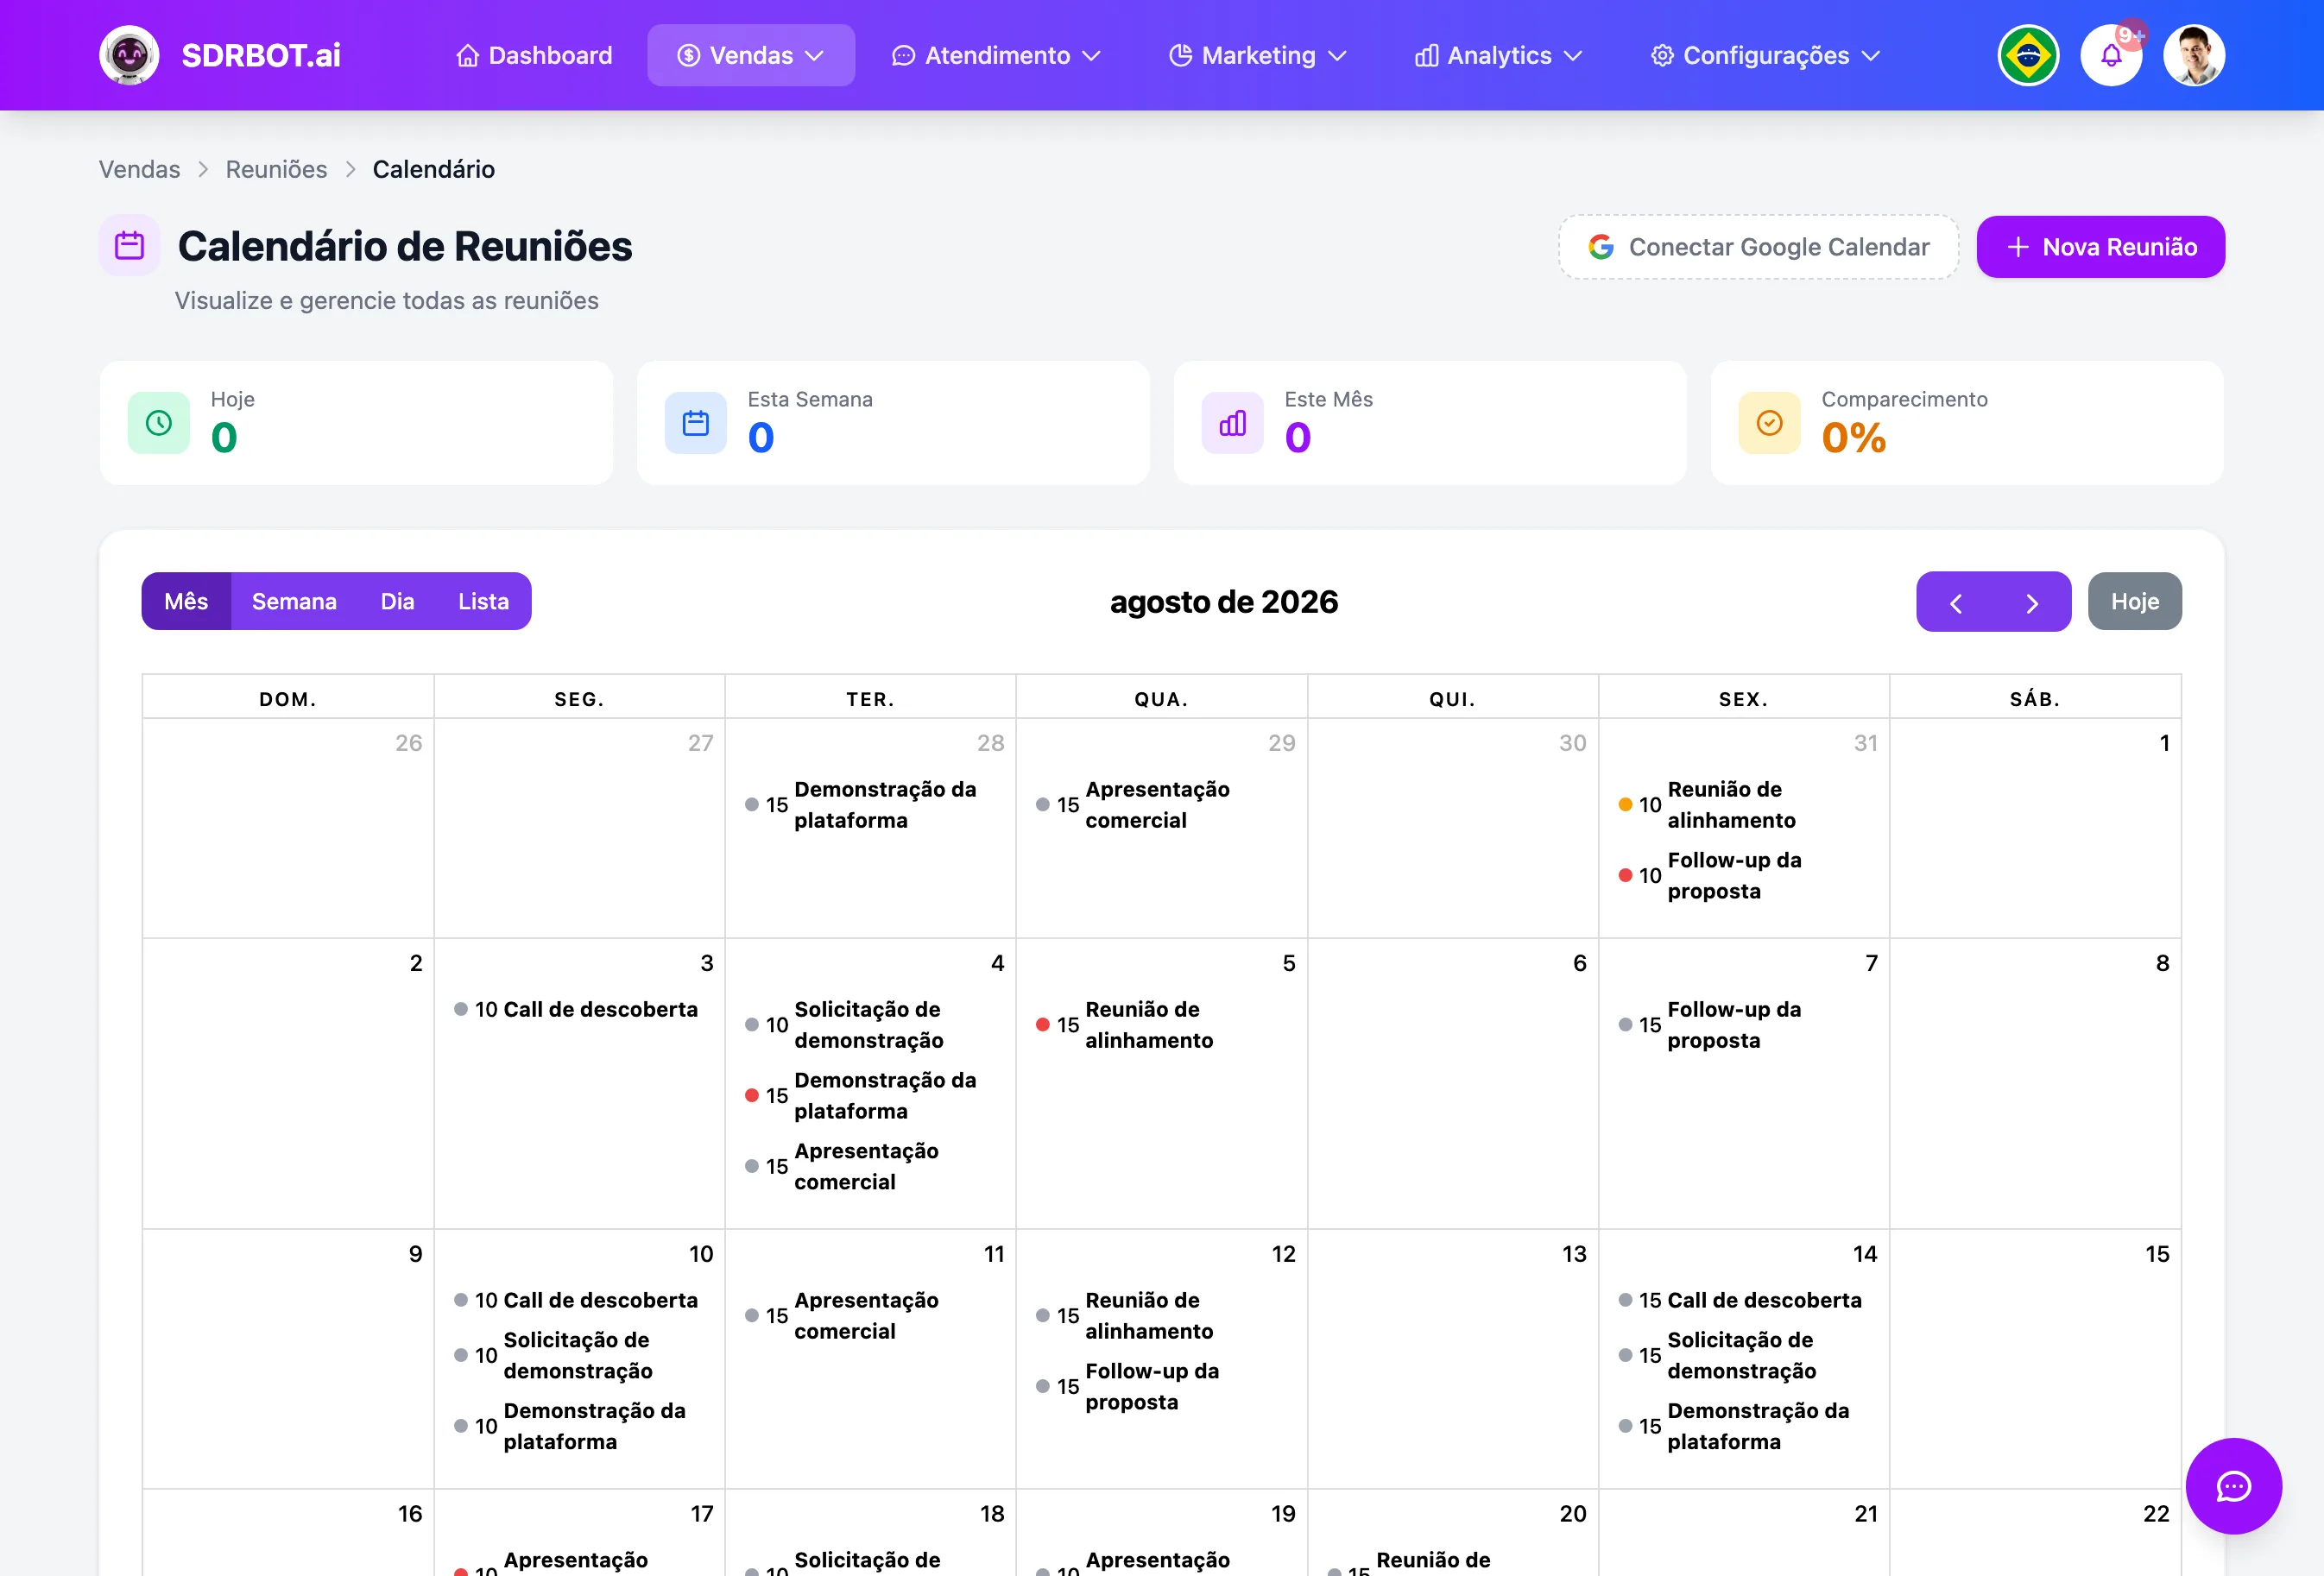The height and width of the screenshot is (1576, 2324).
Task: Open the Dashboard home page
Action: tap(534, 55)
